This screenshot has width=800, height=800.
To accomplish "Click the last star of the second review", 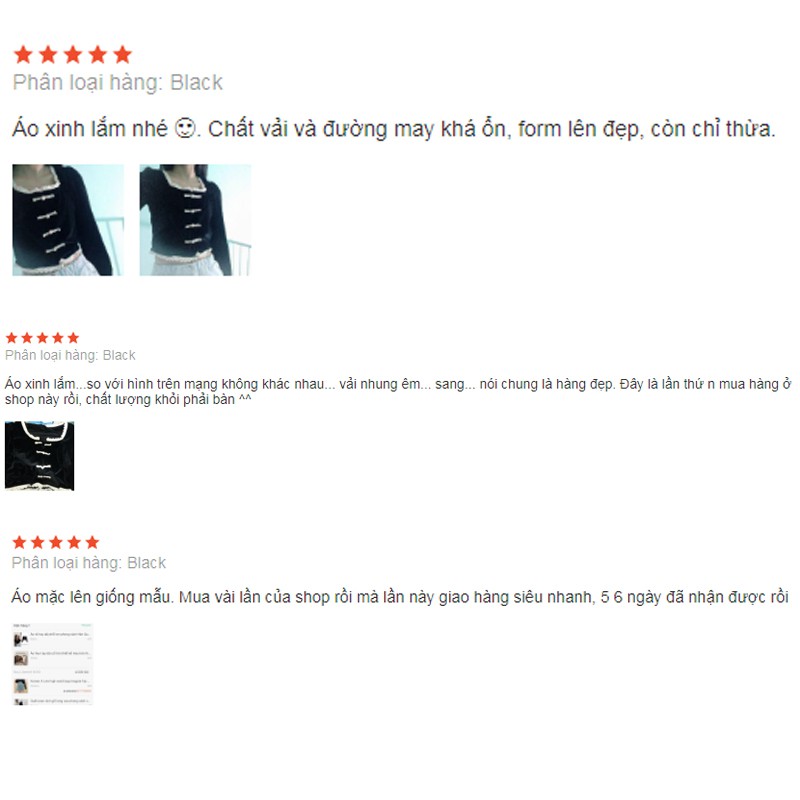I will click(73, 338).
